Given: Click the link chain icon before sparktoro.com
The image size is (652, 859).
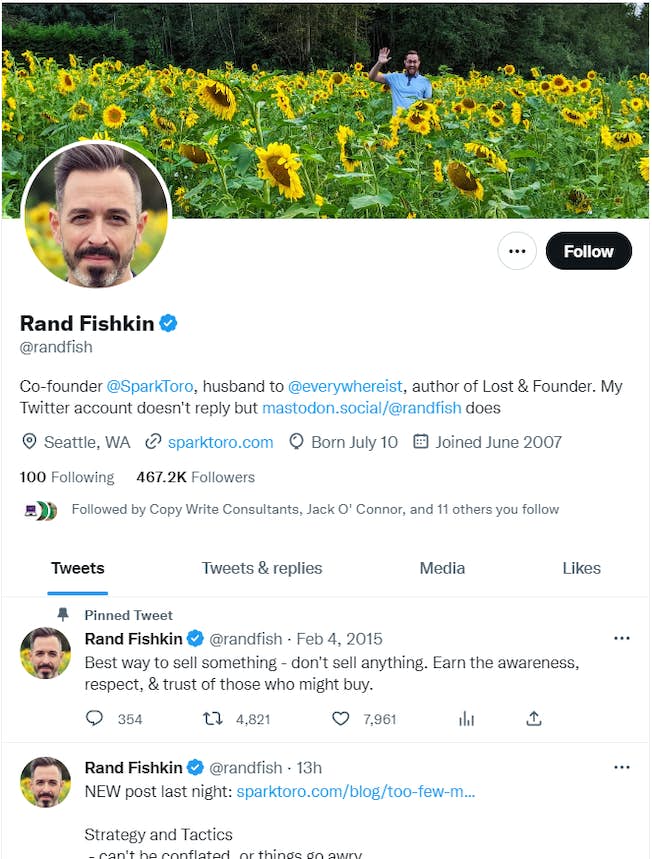Looking at the screenshot, I should [152, 441].
